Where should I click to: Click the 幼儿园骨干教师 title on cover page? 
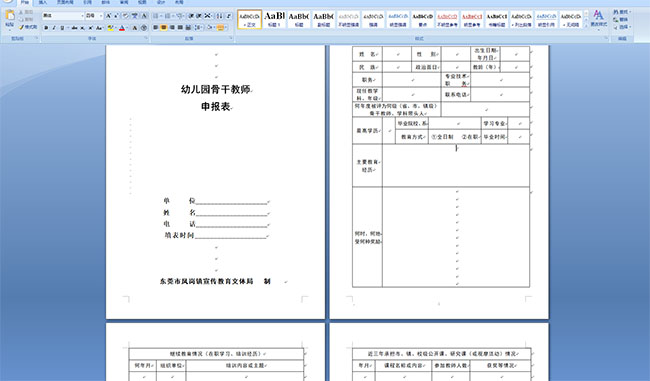click(216, 89)
